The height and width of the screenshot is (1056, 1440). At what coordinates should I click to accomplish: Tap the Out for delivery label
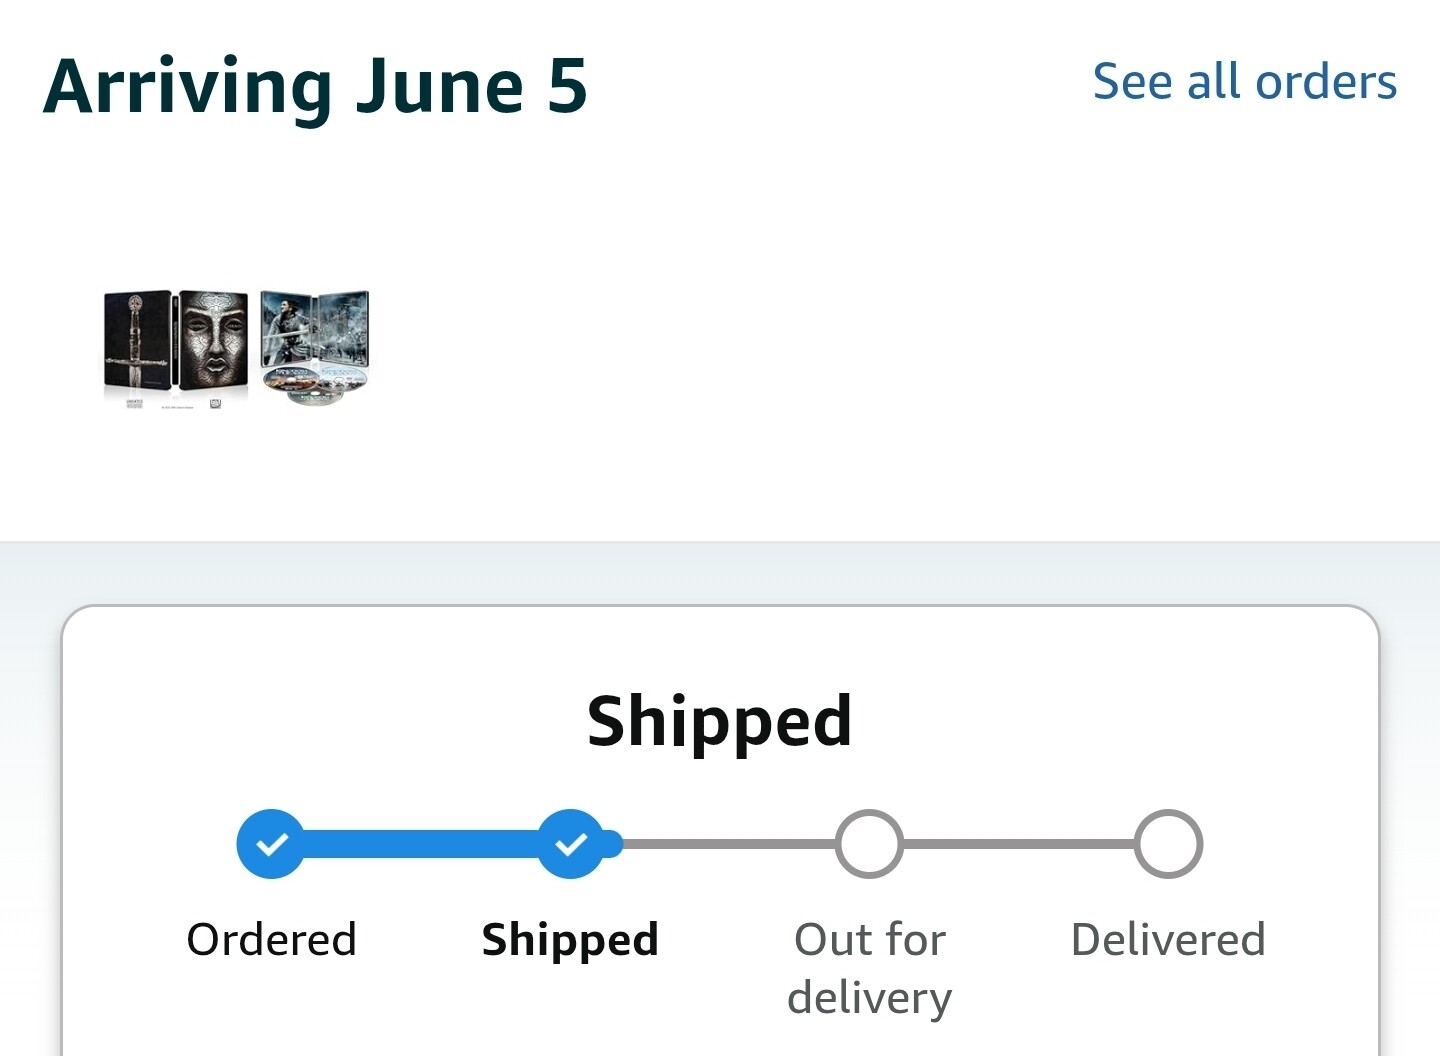(869, 968)
